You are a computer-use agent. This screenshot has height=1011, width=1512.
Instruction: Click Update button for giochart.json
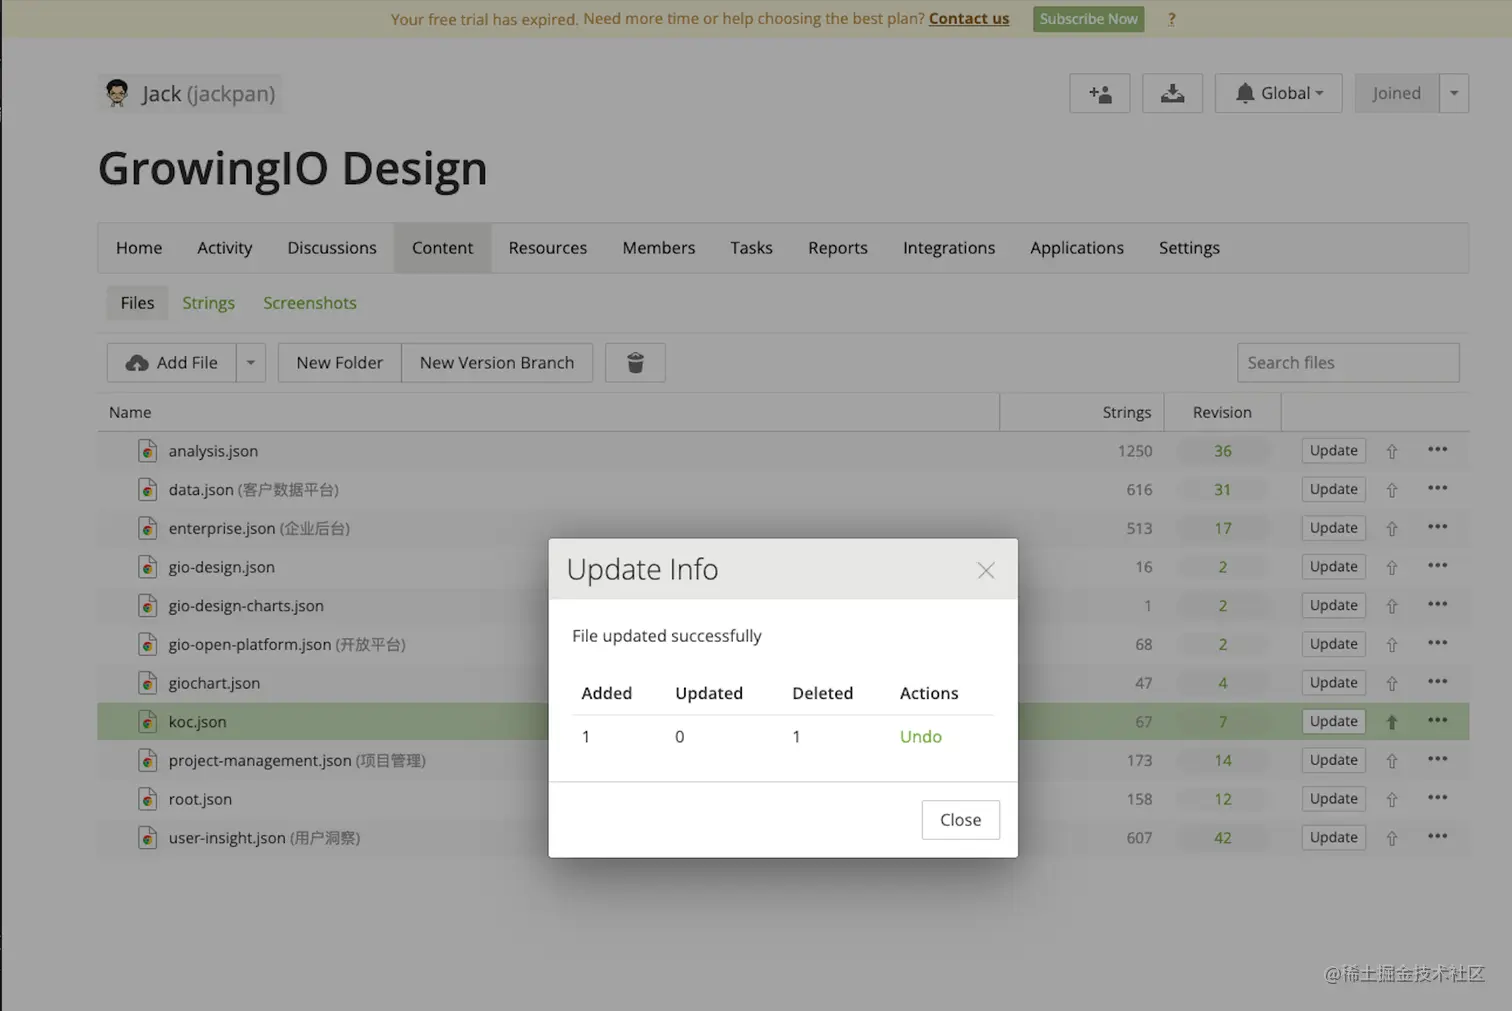[1333, 683]
